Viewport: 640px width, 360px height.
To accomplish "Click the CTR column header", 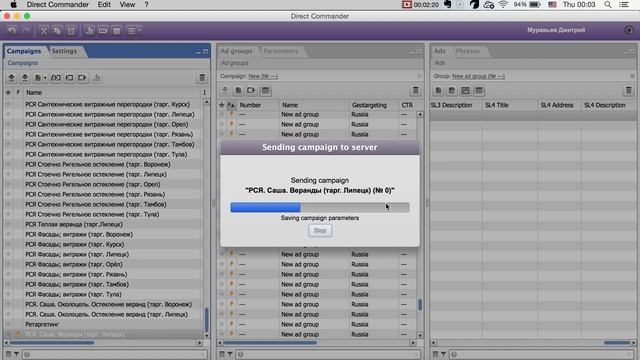I will 407,105.
